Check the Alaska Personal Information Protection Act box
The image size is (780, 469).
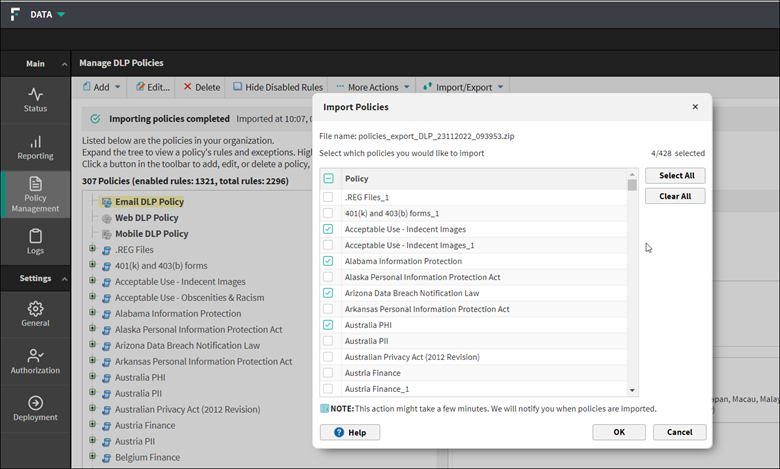point(328,277)
